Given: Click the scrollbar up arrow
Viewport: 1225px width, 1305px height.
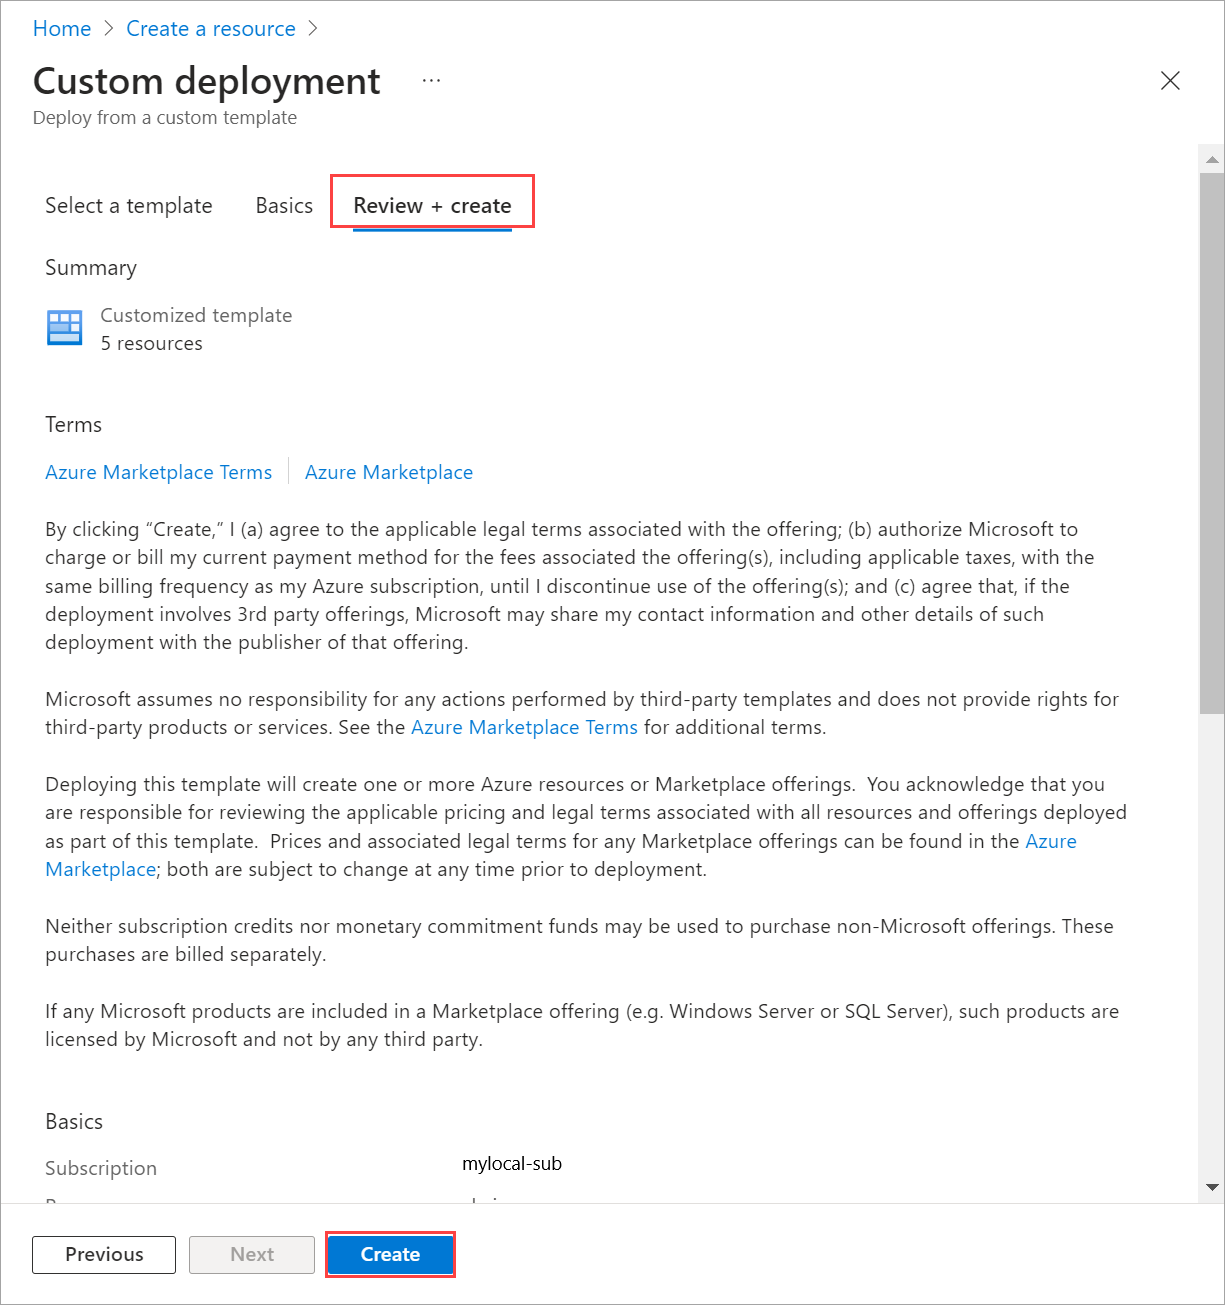Looking at the screenshot, I should [x=1211, y=158].
